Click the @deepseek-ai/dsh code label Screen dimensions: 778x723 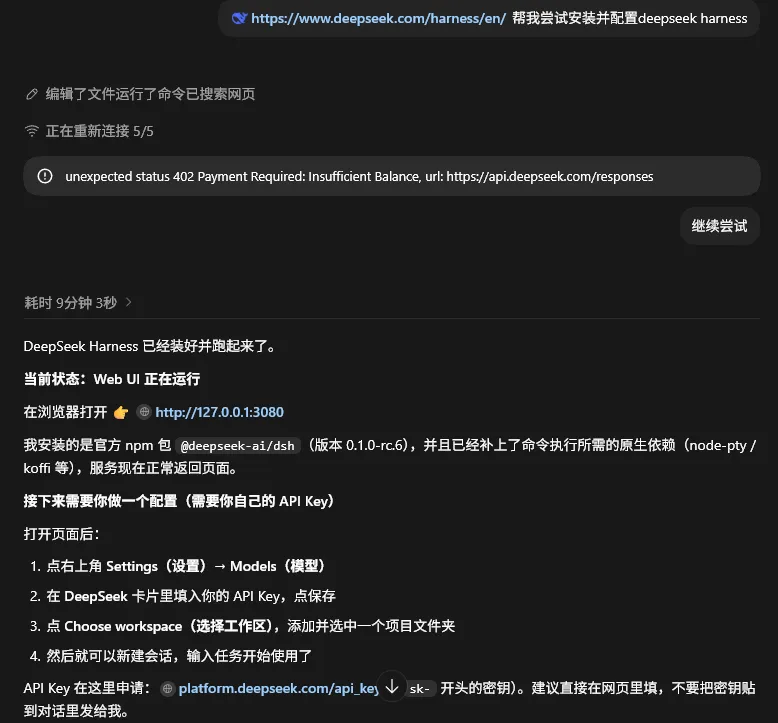point(238,446)
